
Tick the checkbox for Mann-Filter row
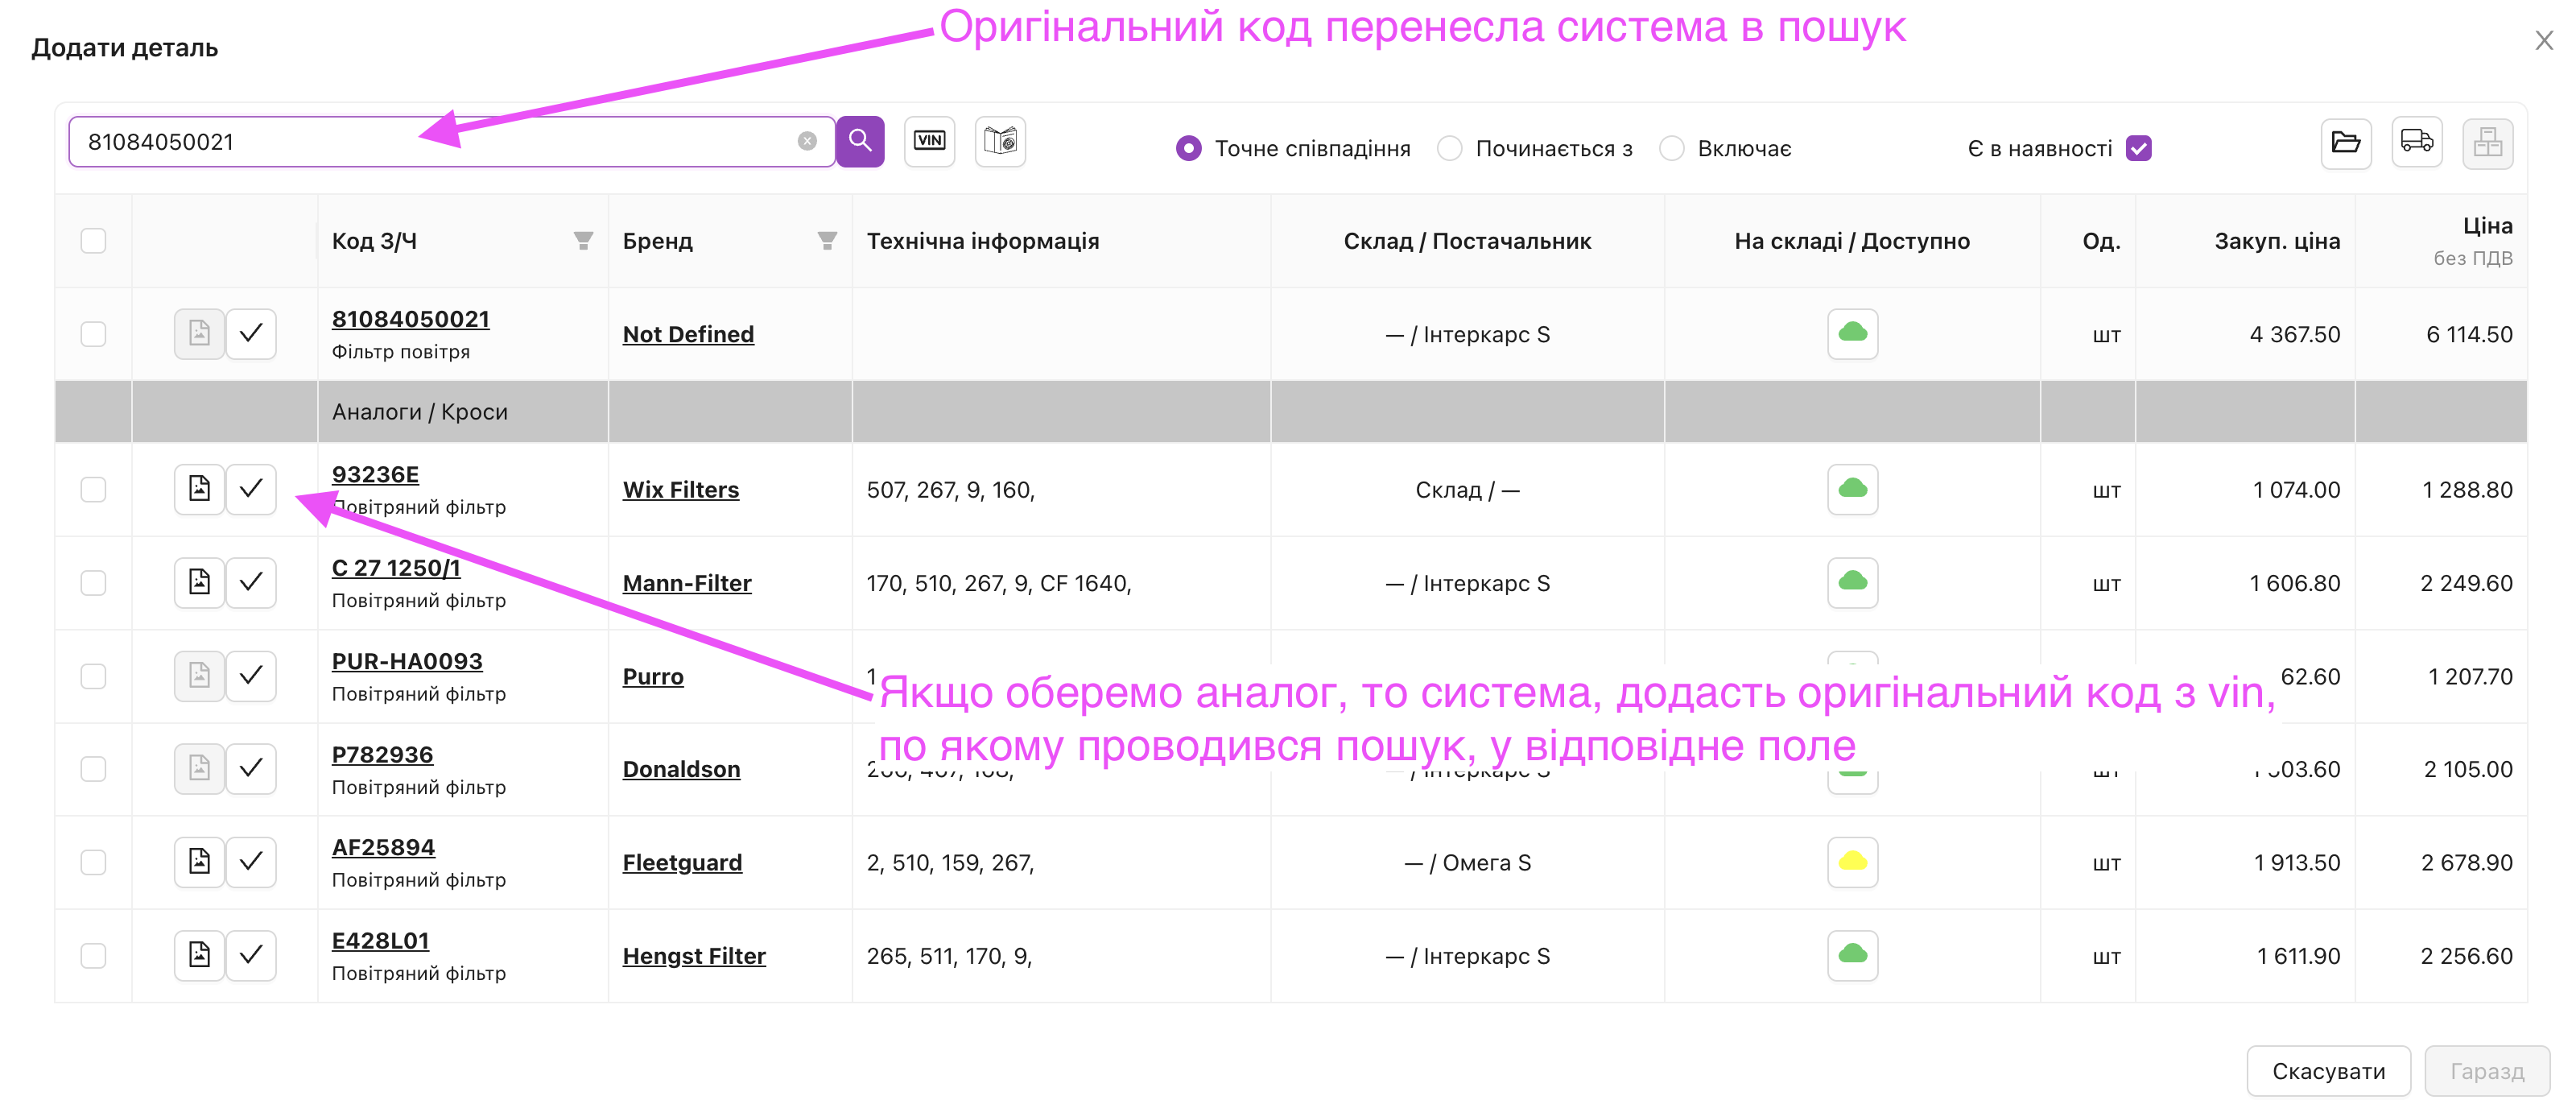point(93,583)
